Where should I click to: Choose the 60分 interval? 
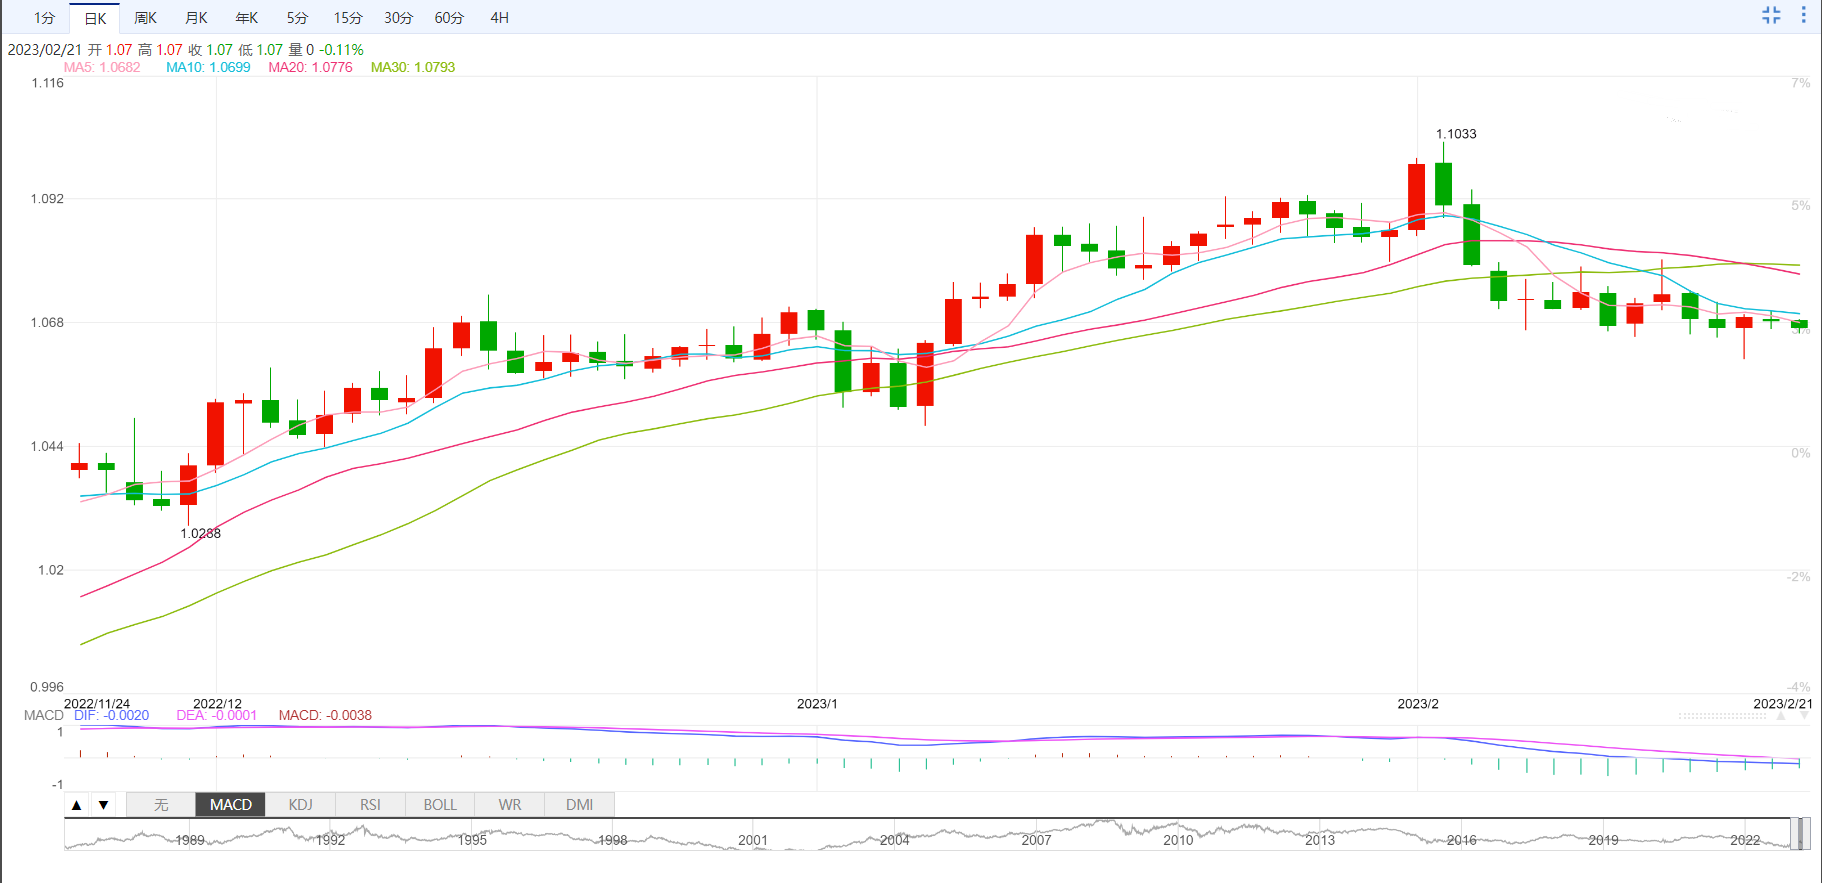coord(449,18)
